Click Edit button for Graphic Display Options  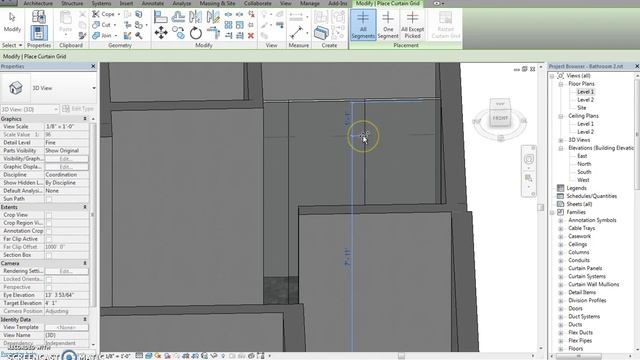pos(66,167)
